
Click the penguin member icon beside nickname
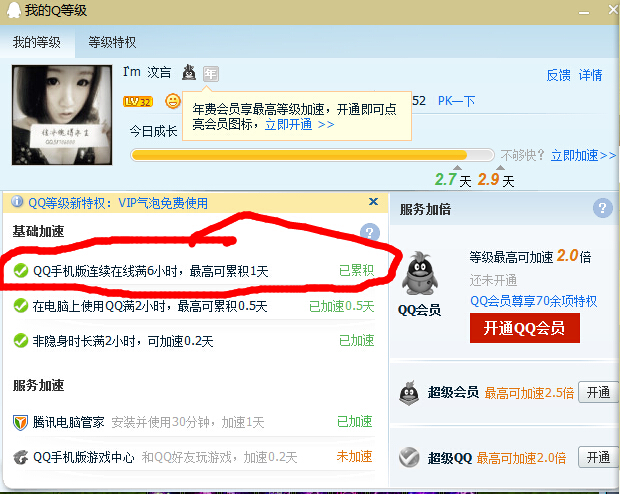click(189, 73)
